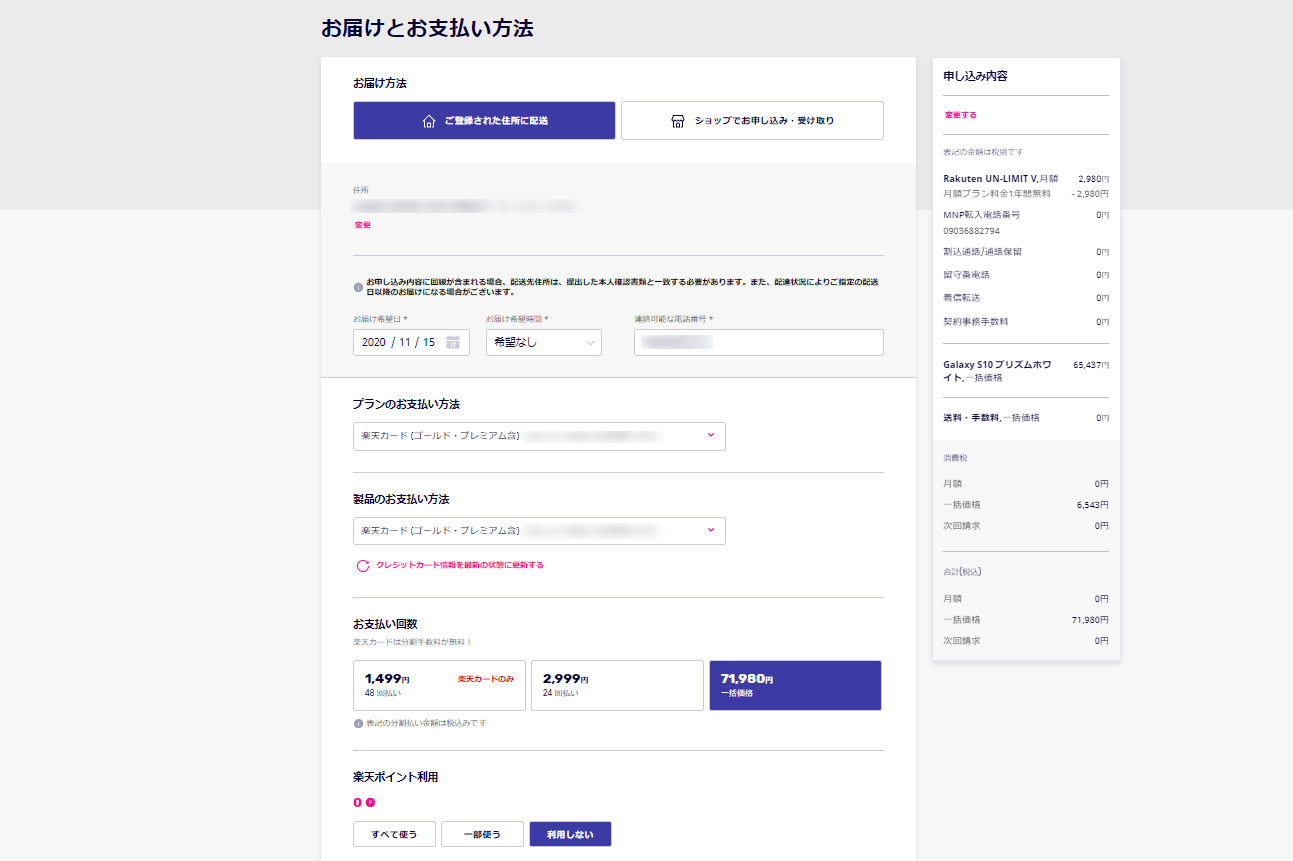Expand the product payment method dropdown
Image resolution: width=1293 pixels, height=861 pixels.
point(539,531)
